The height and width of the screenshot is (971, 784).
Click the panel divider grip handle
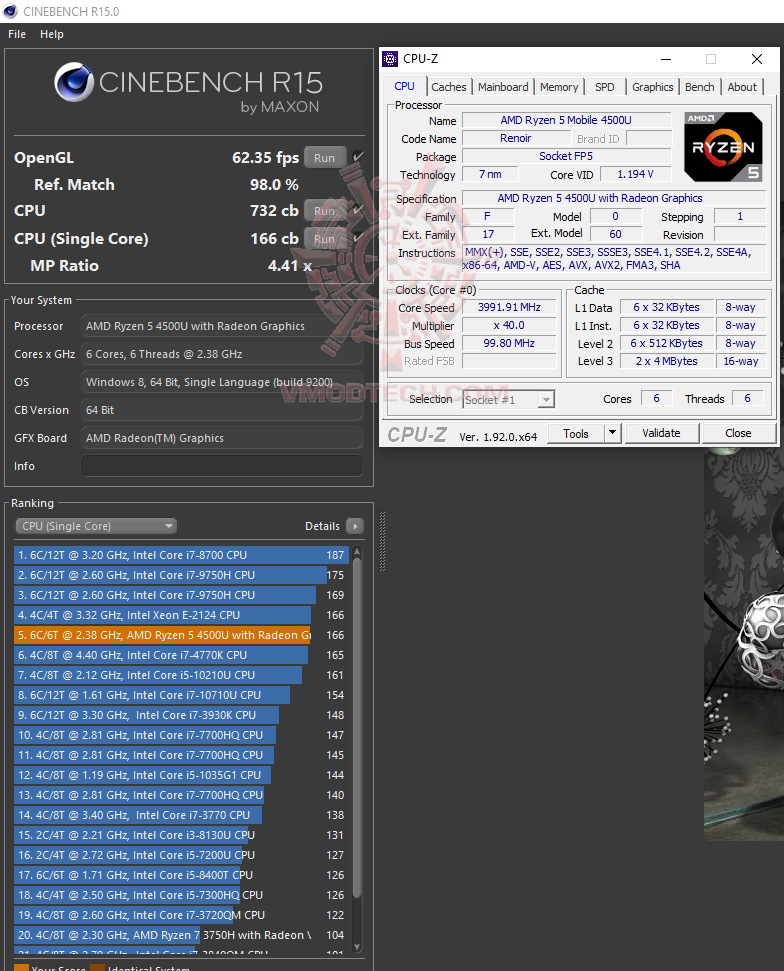pos(382,541)
